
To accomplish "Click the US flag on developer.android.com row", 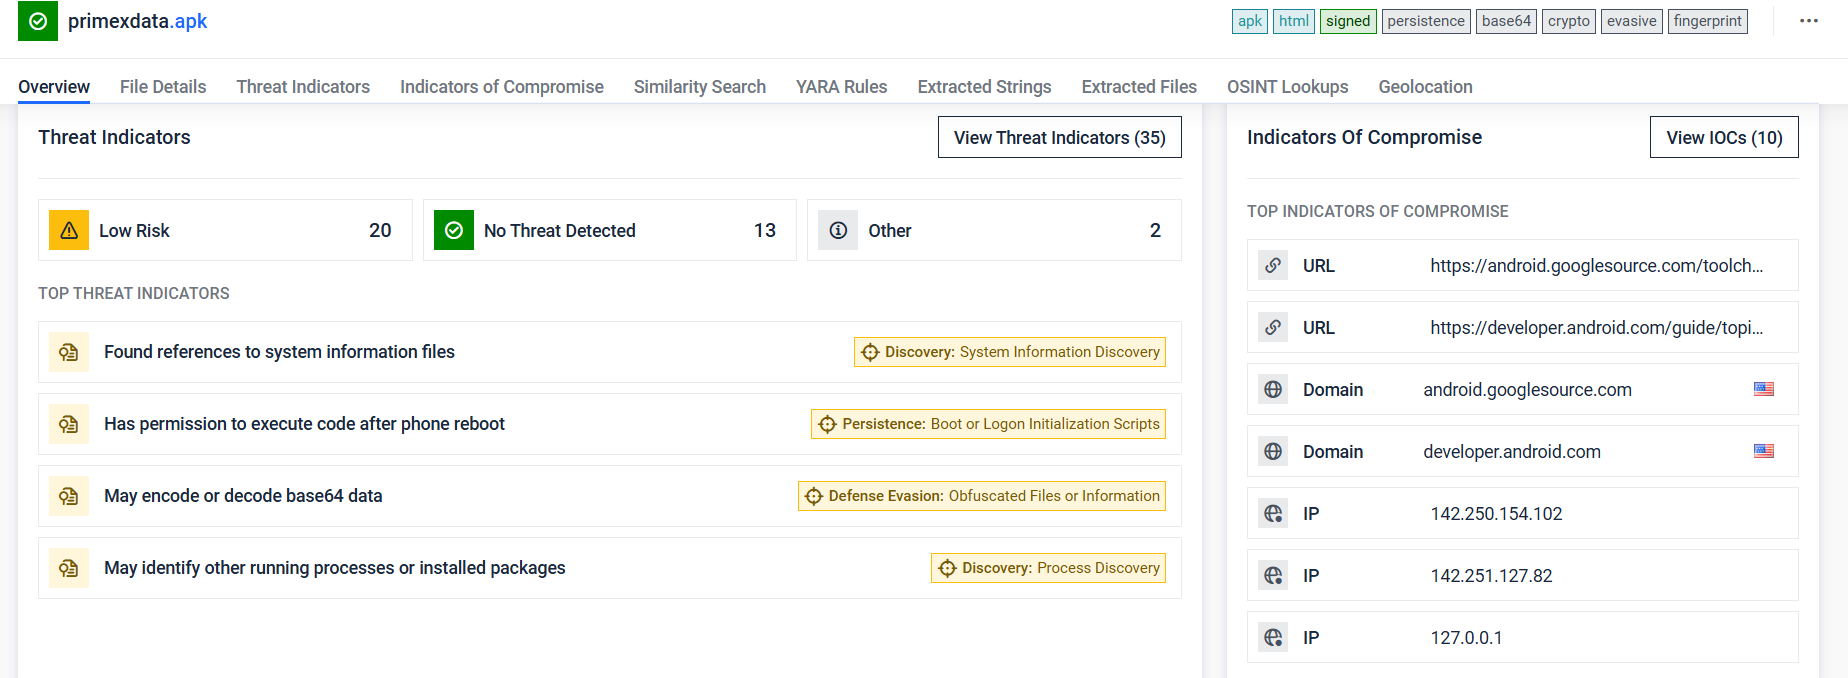I will 1764,451.
